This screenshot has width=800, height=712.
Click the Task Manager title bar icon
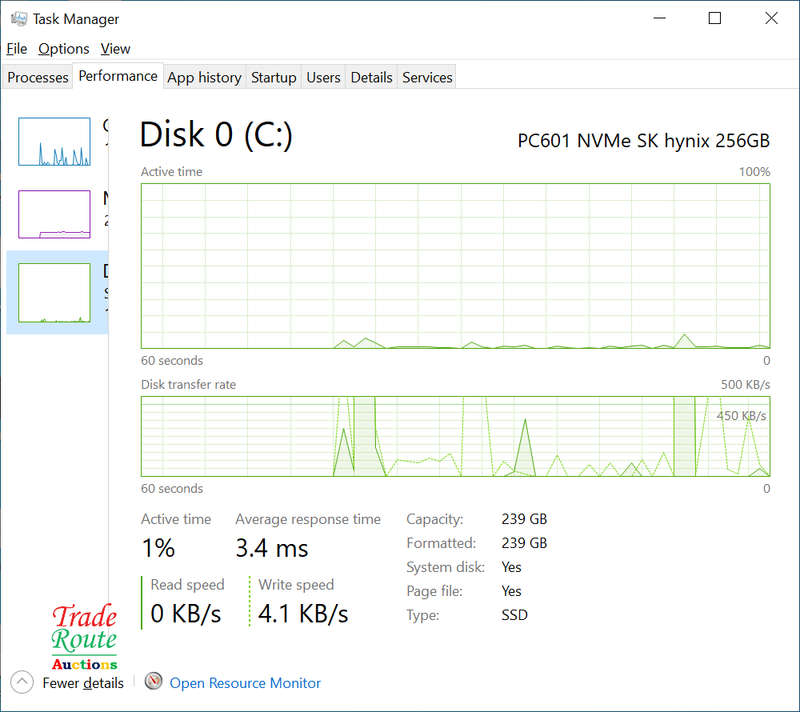click(x=17, y=19)
